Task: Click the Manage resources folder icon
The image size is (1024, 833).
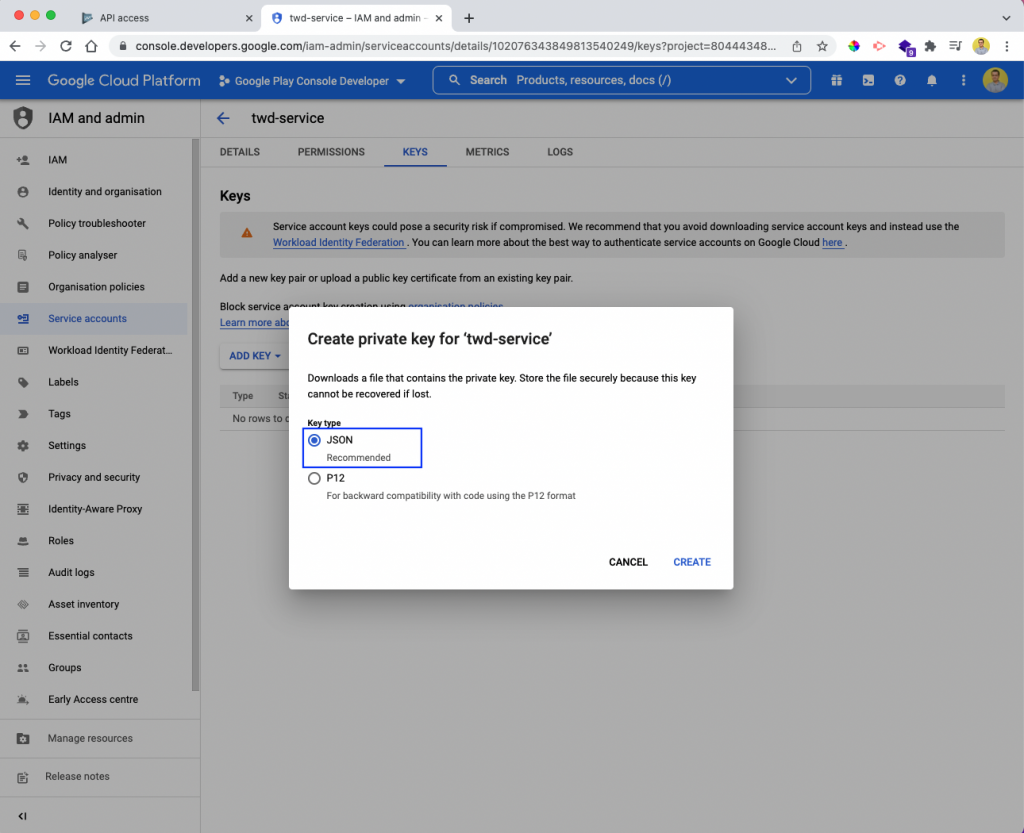Action: [23, 738]
